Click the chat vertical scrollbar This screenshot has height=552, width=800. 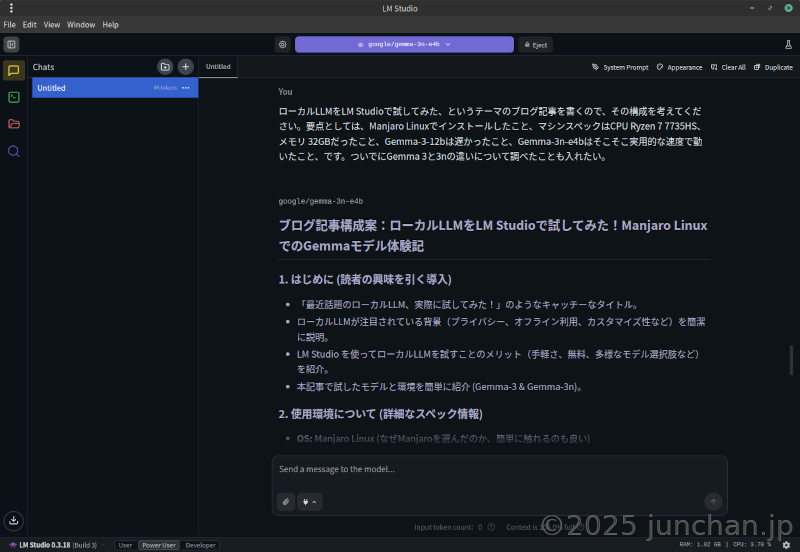click(791, 360)
